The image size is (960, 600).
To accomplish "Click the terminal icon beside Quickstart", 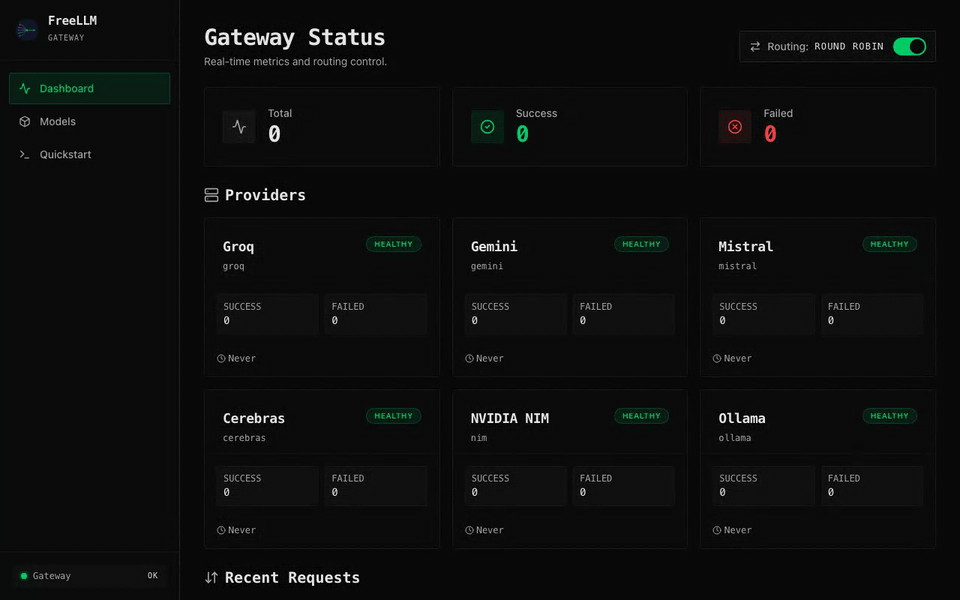I will (x=23, y=154).
